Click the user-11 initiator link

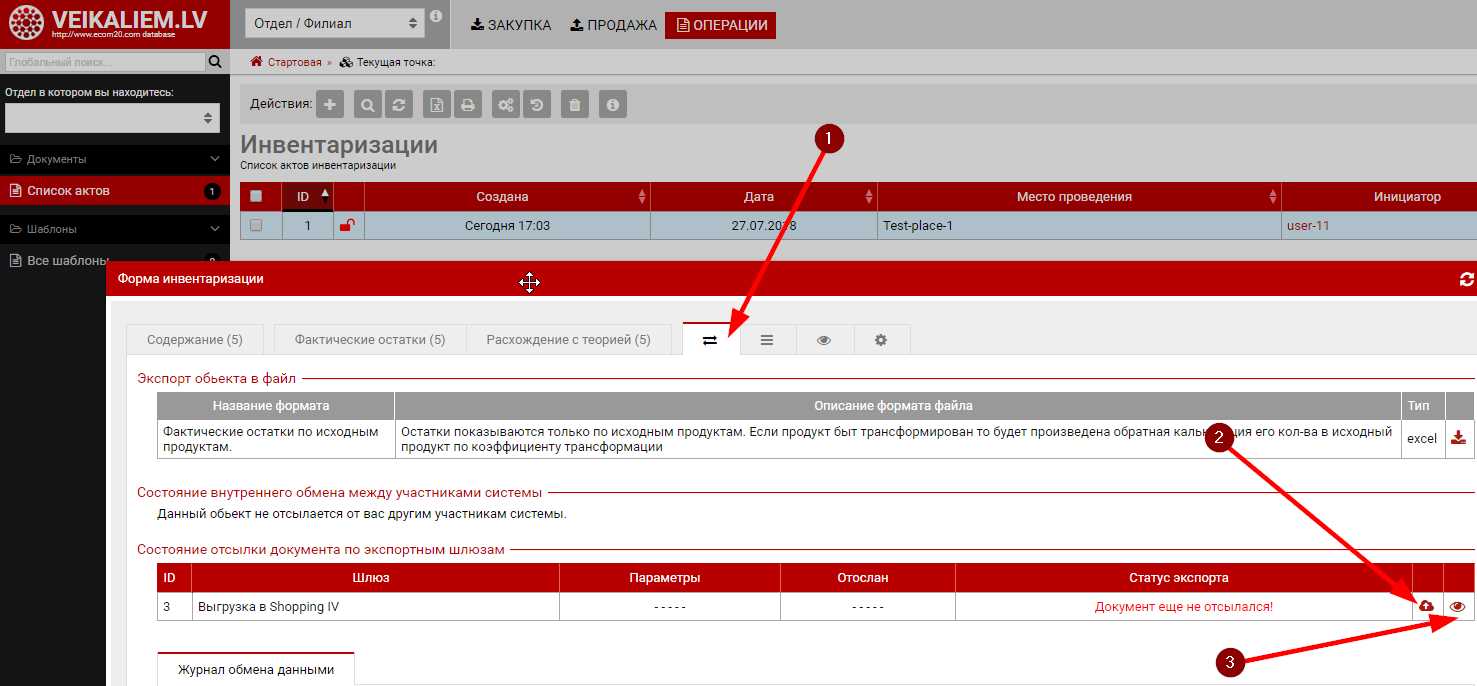(1307, 226)
